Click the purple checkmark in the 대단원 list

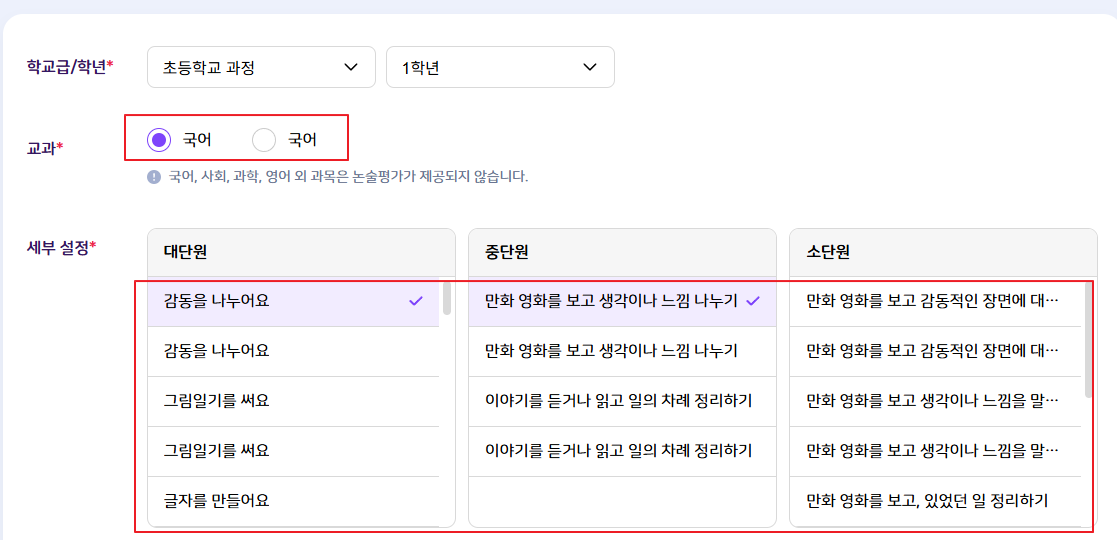[416, 300]
